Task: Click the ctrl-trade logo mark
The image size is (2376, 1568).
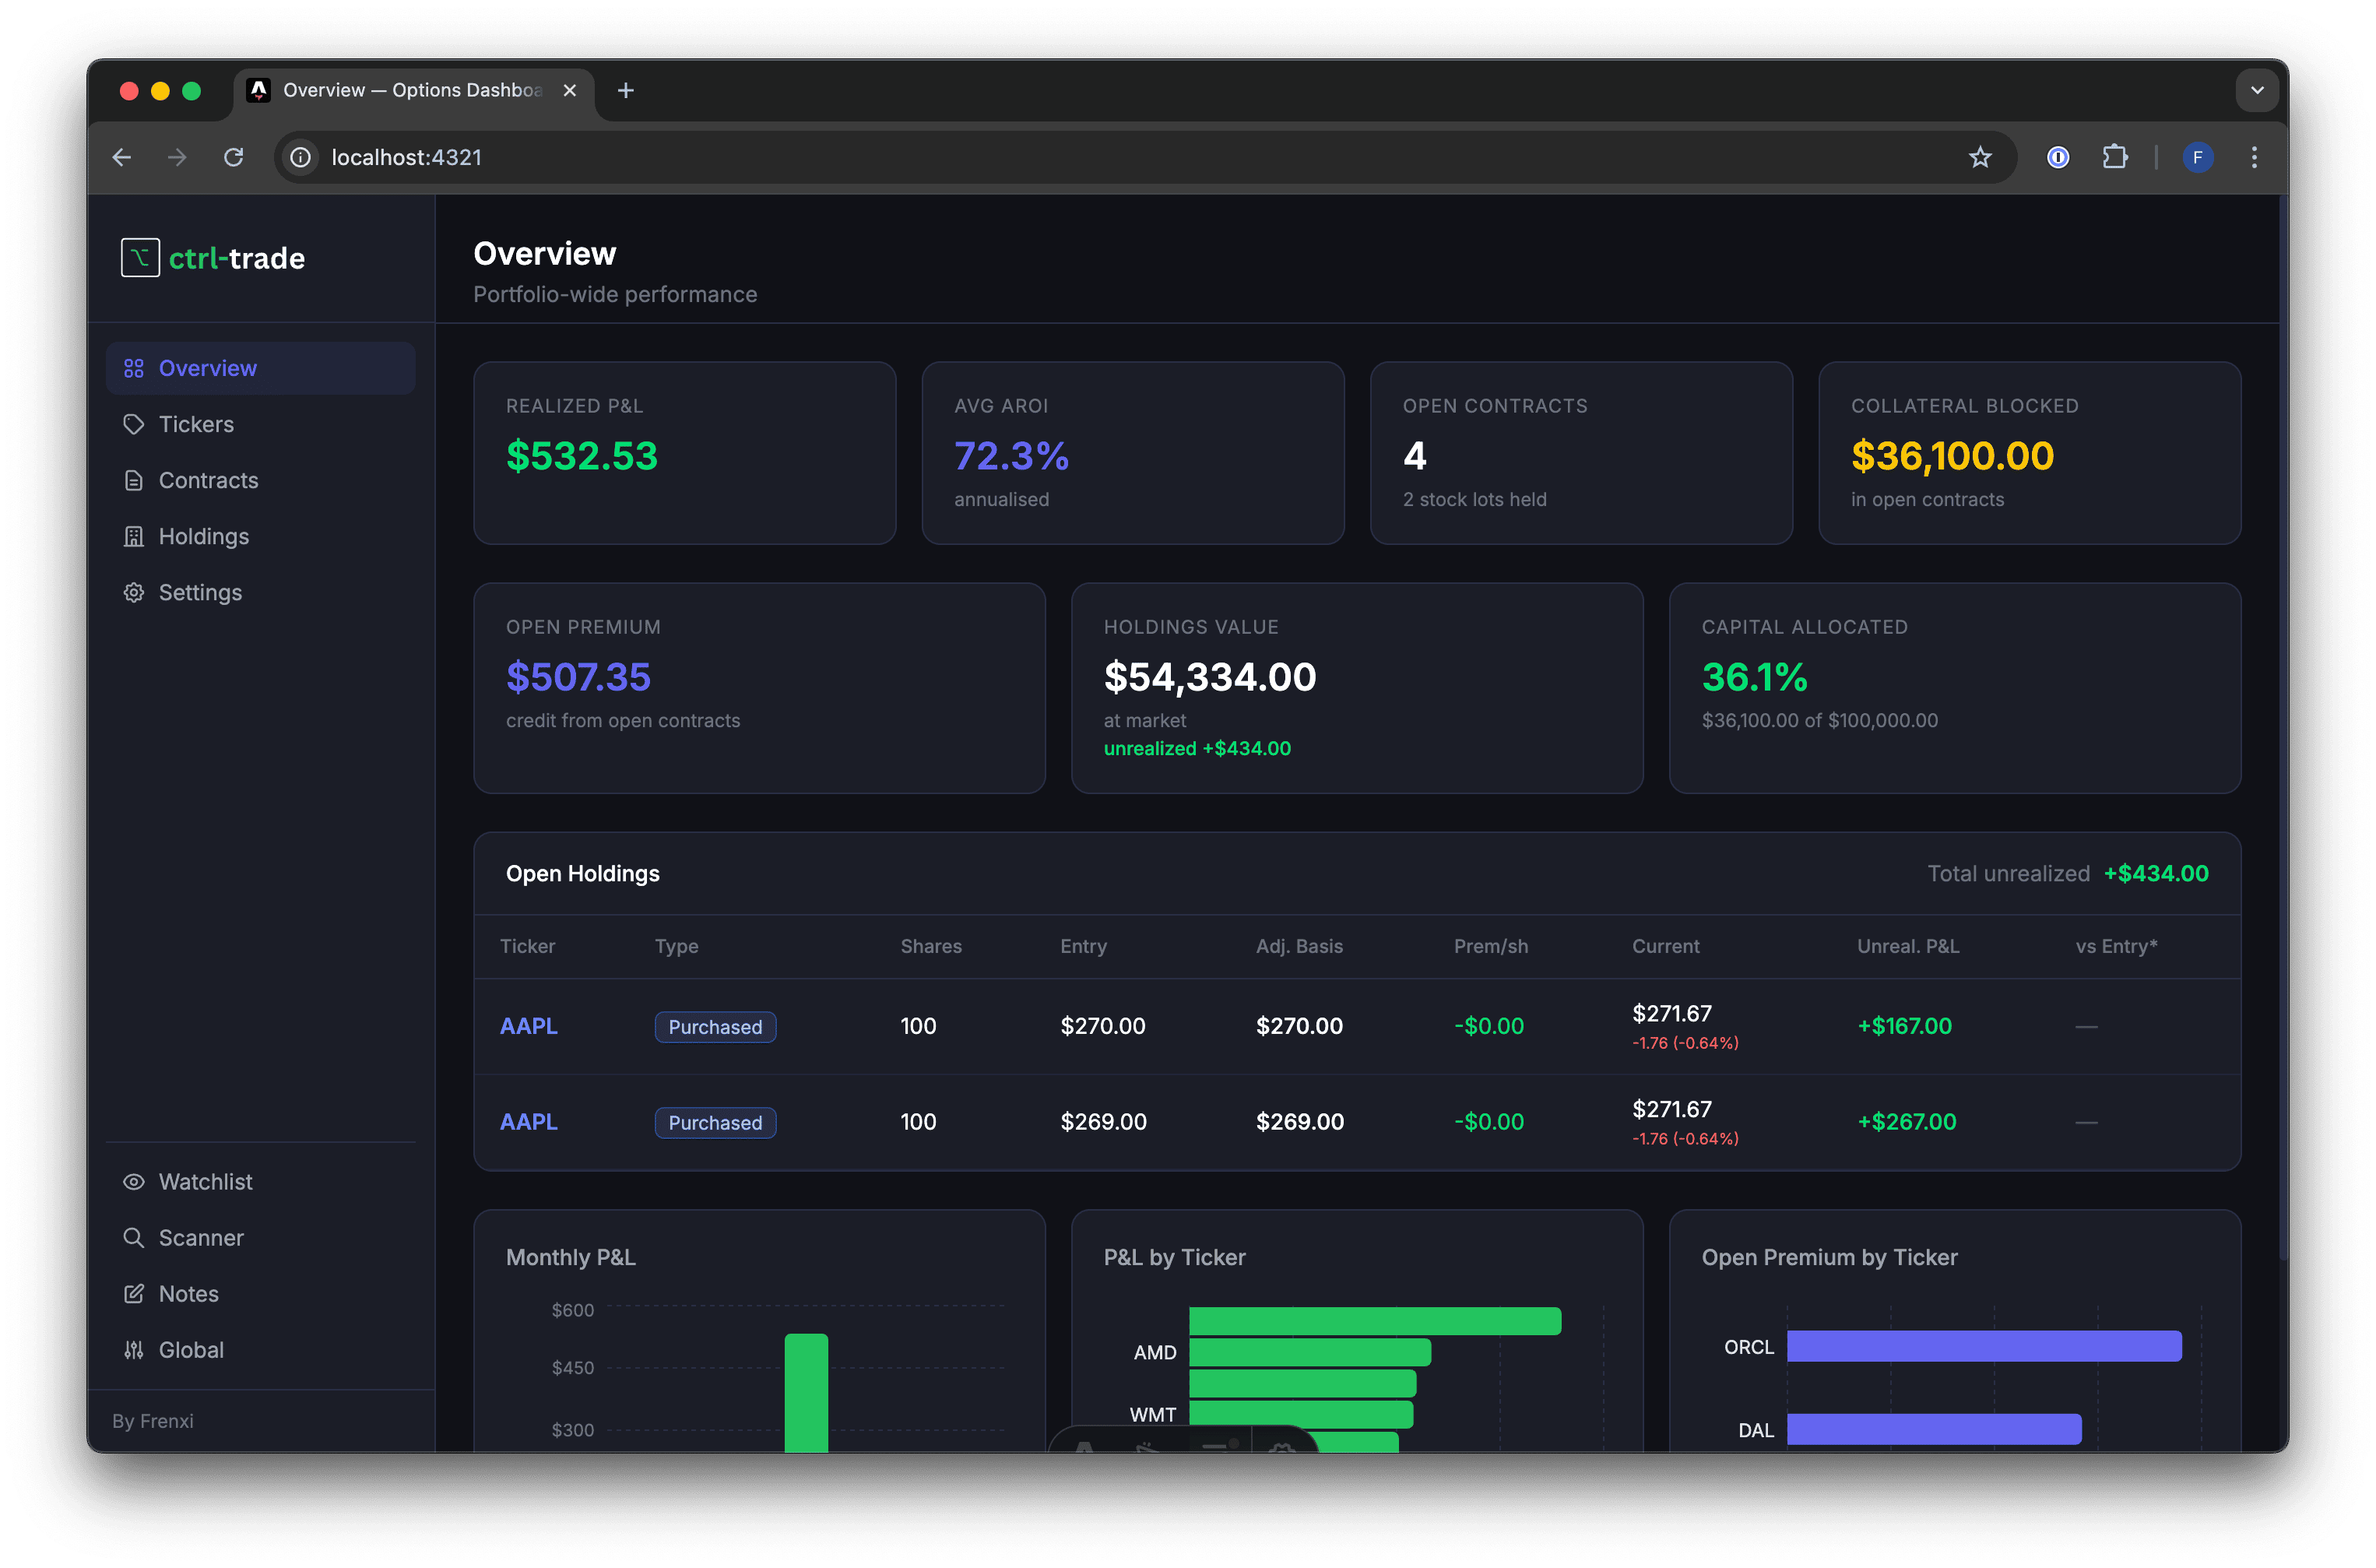Action: point(139,257)
